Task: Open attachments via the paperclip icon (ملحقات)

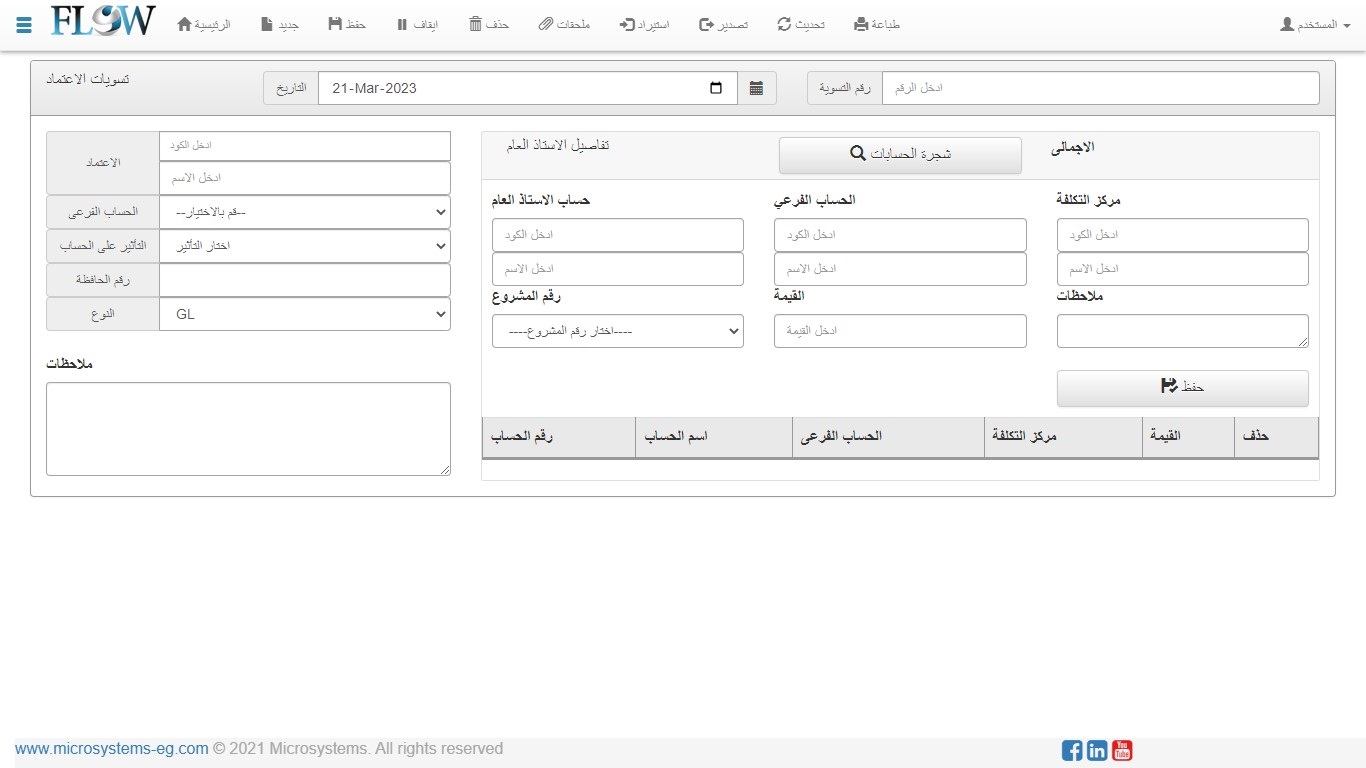Action: pos(545,24)
